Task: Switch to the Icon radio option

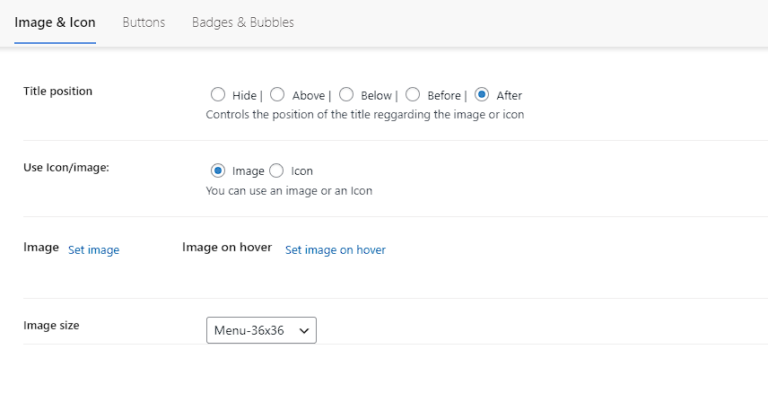Action: pos(276,171)
